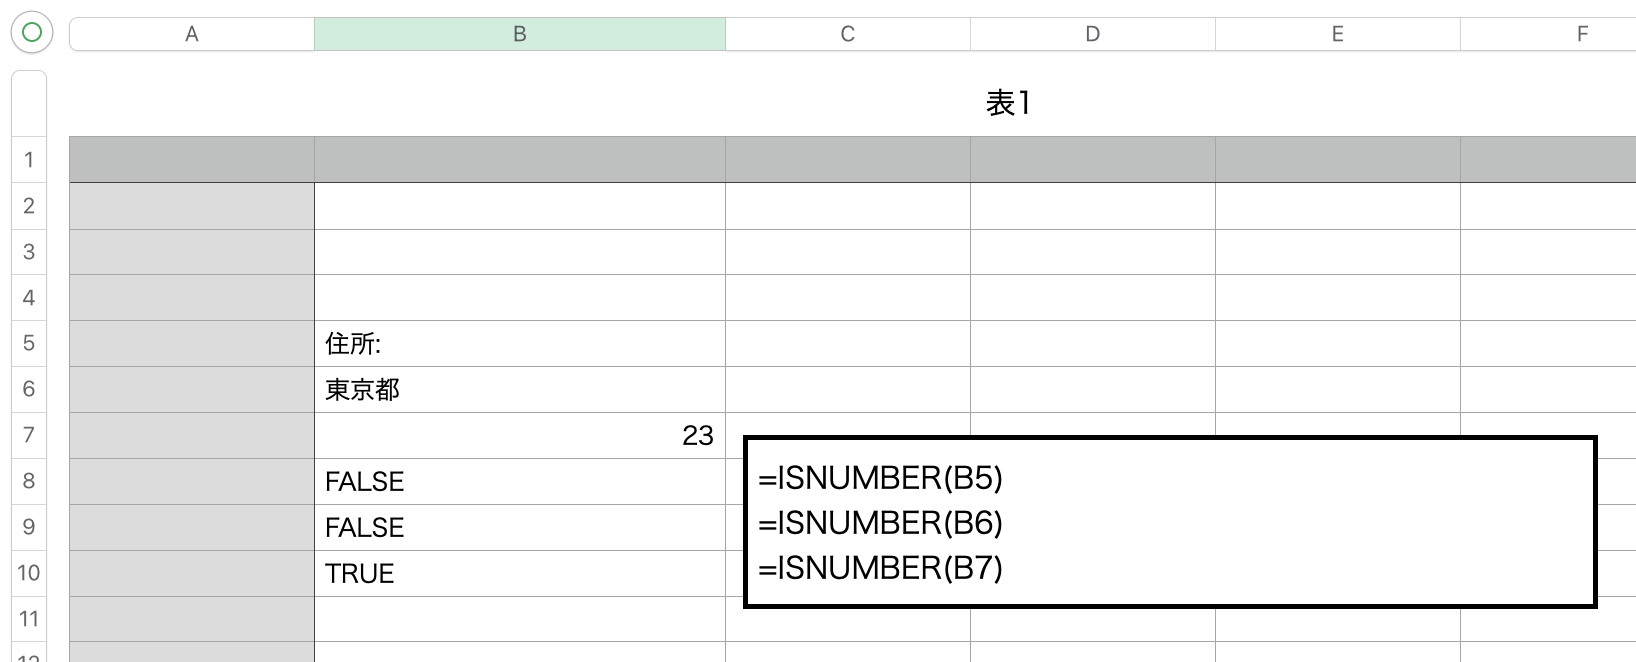Select column header D

point(1092,33)
